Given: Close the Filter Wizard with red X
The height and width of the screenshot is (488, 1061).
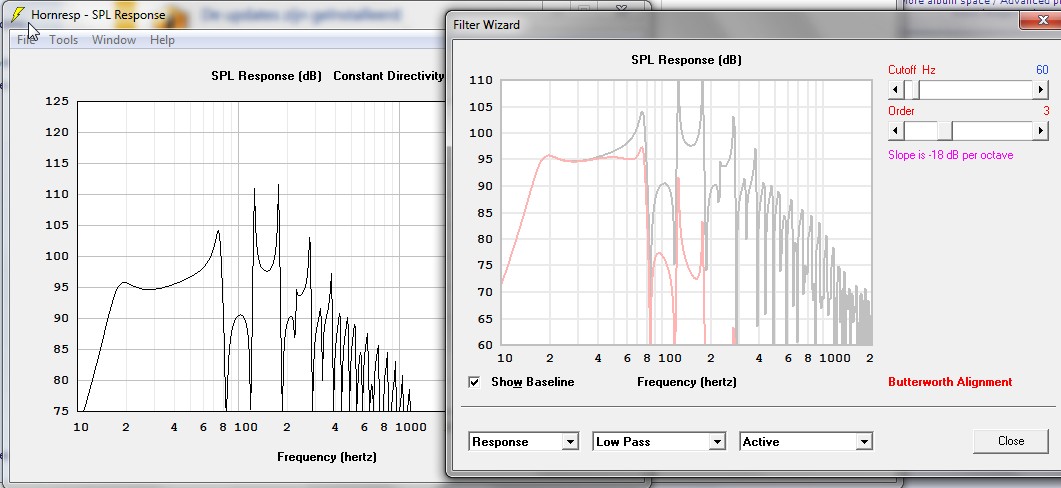Looking at the screenshot, I should (1042, 21).
